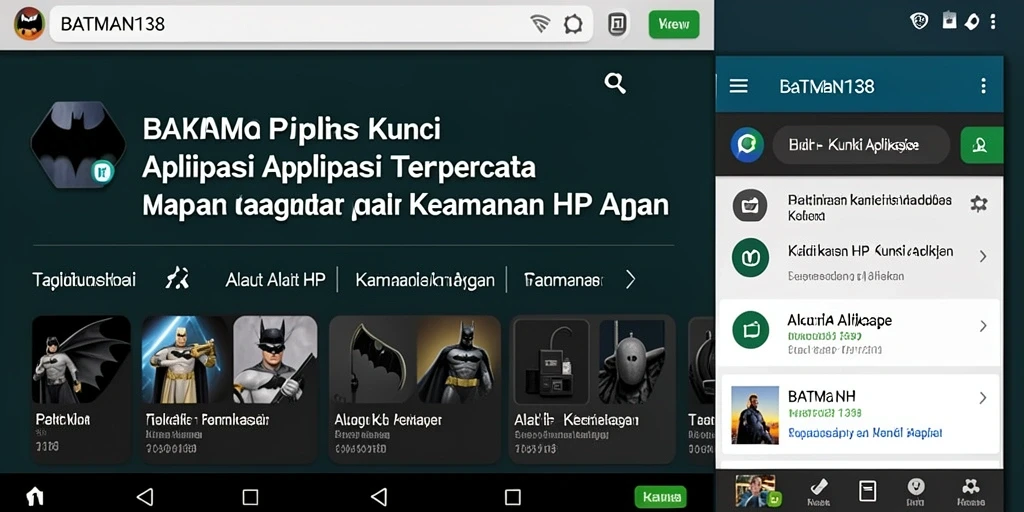The height and width of the screenshot is (512, 1024).
Task: Click the Brih- Kunki Aplikaice search field
Action: (861, 145)
